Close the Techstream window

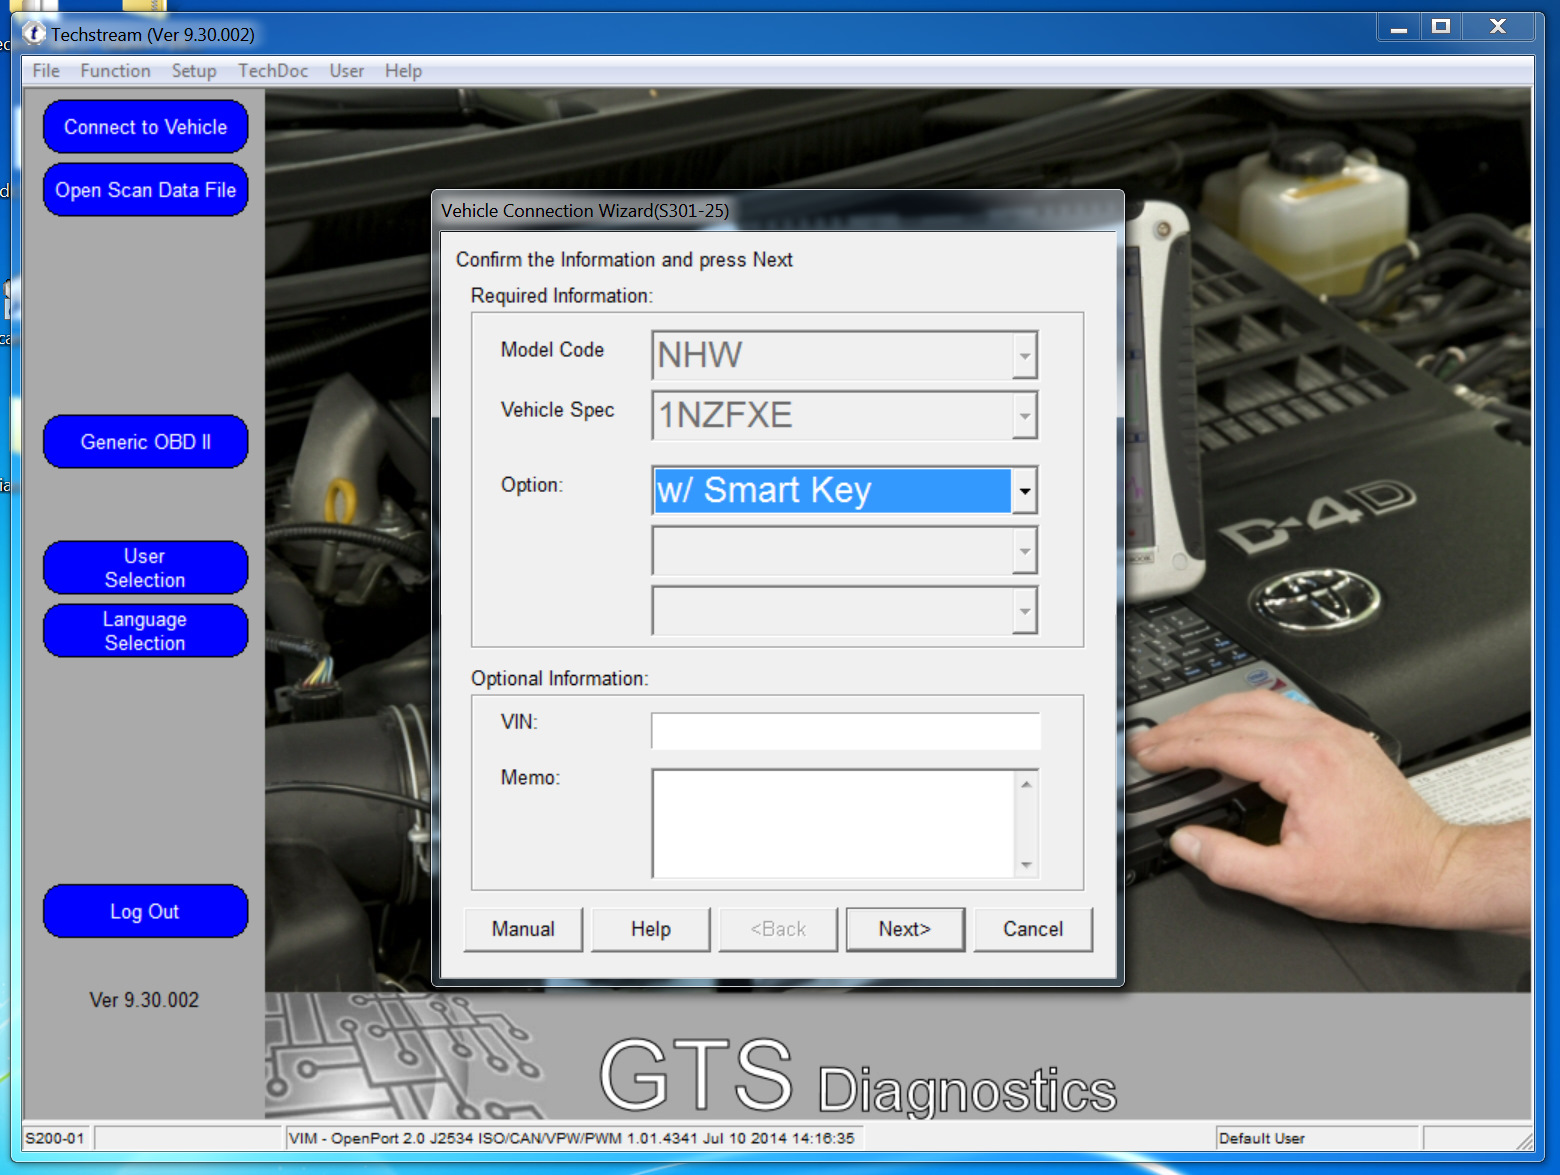coord(1498,27)
